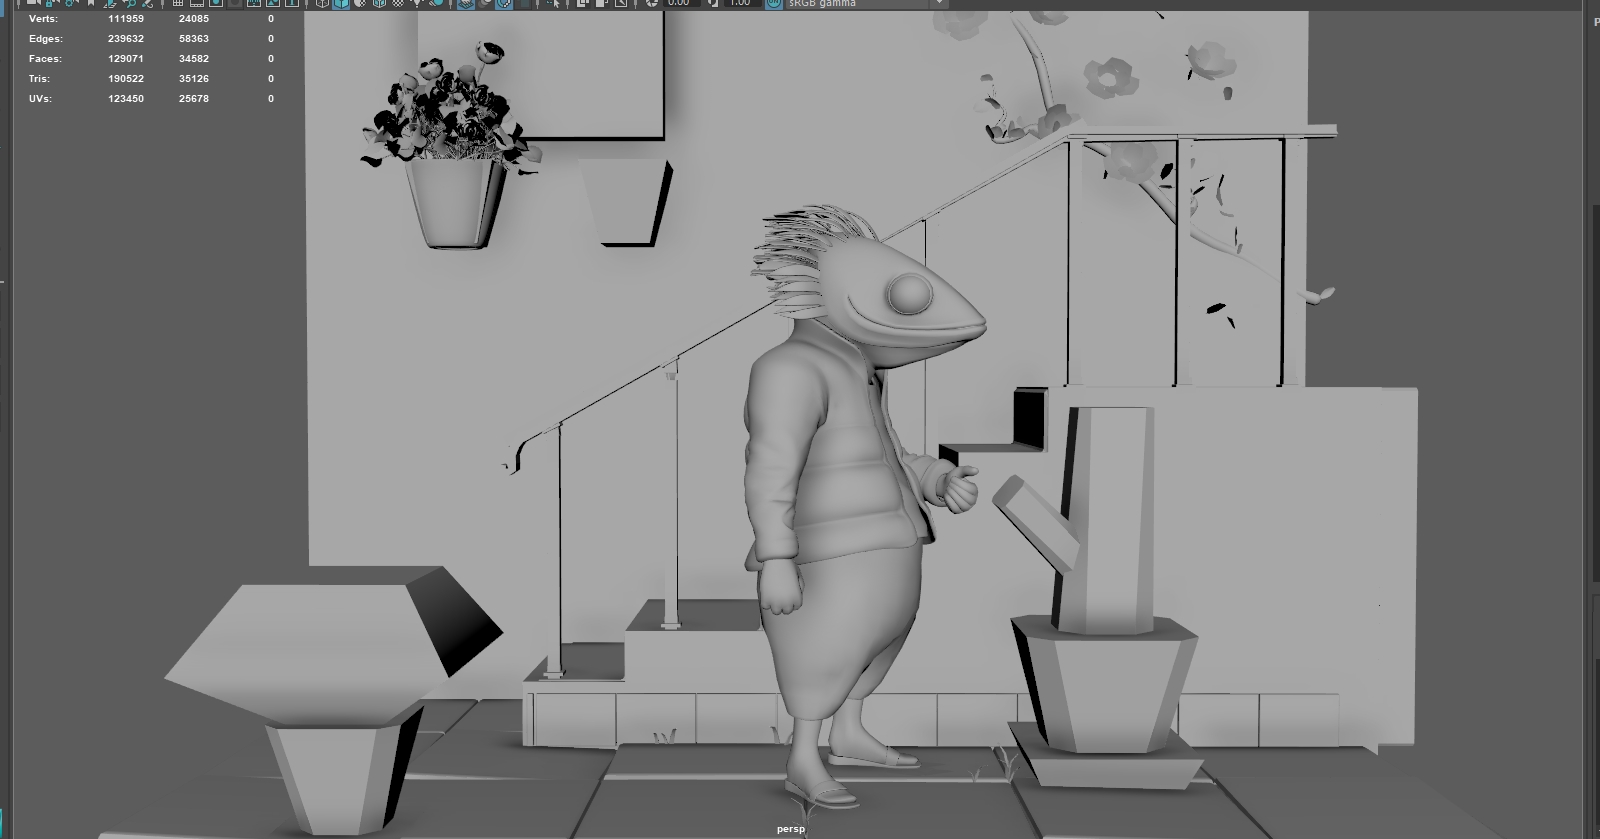
Task: Click the Film Gate icon
Action: pos(197,3)
